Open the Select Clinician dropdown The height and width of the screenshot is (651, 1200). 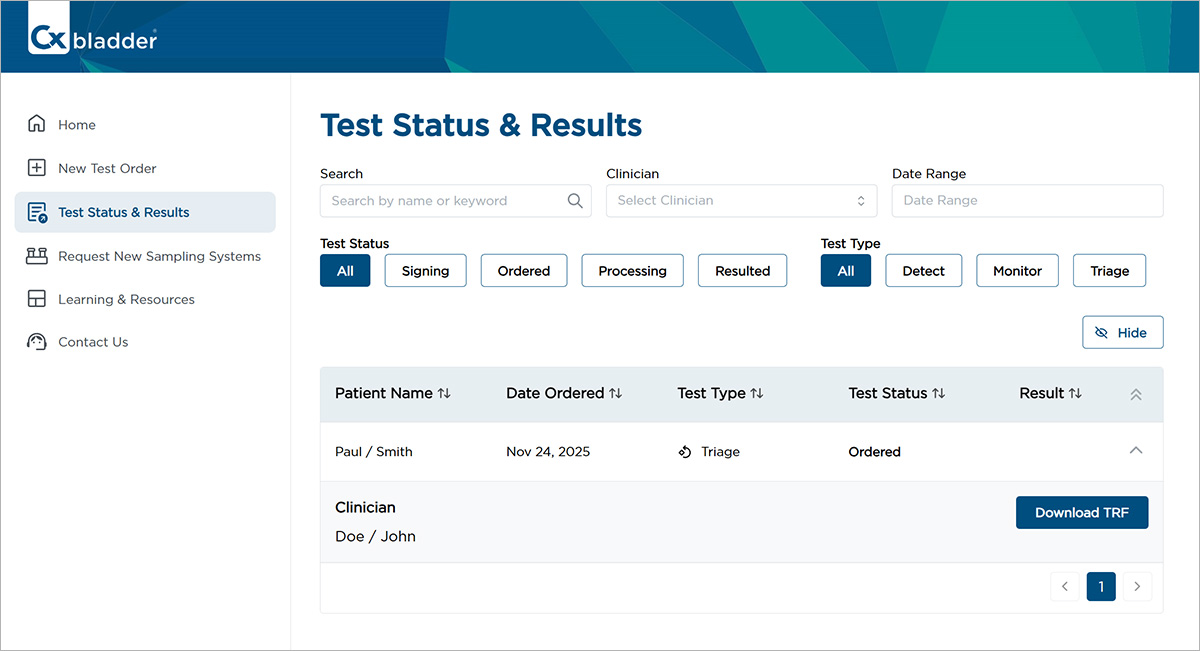[x=741, y=201]
